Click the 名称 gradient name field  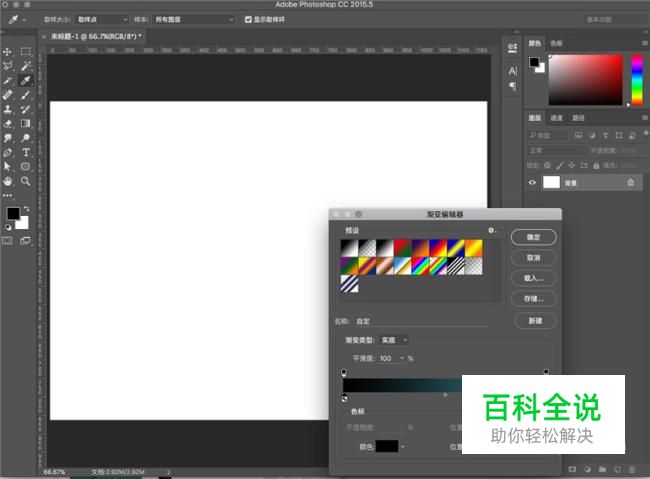[x=420, y=321]
